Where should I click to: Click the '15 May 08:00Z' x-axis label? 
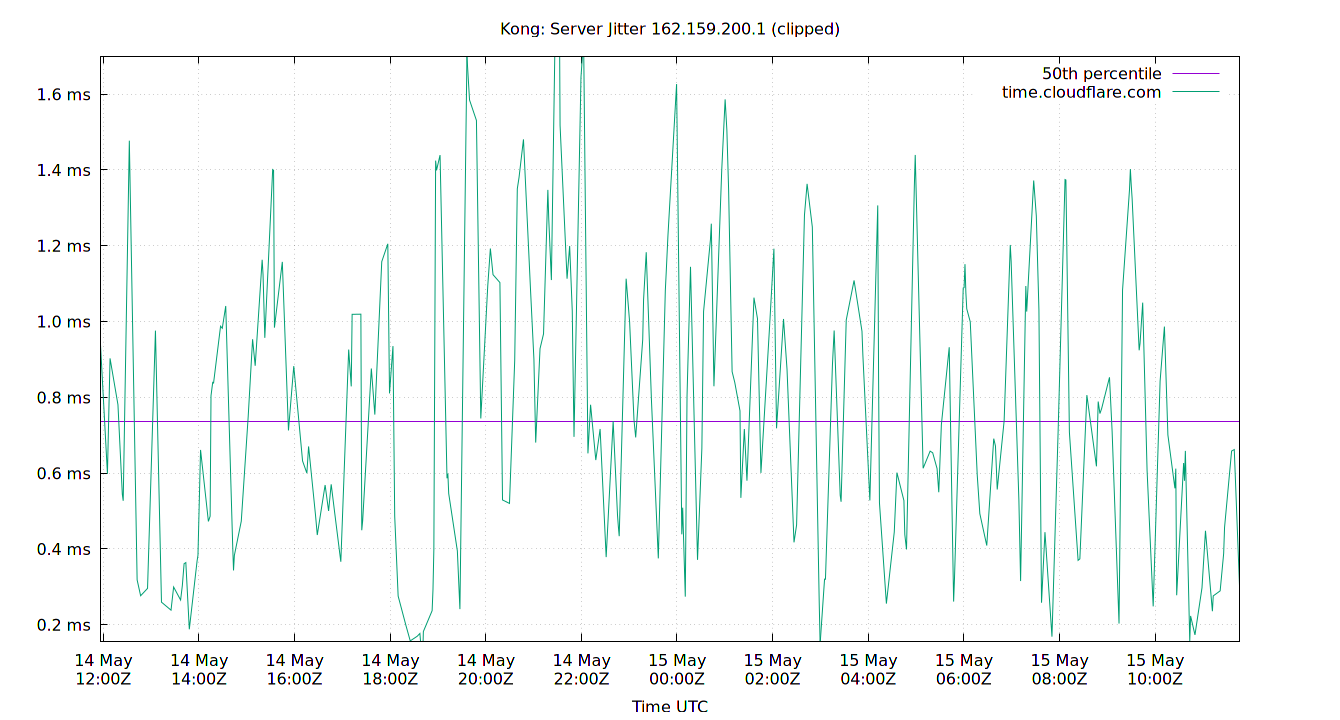click(1060, 669)
